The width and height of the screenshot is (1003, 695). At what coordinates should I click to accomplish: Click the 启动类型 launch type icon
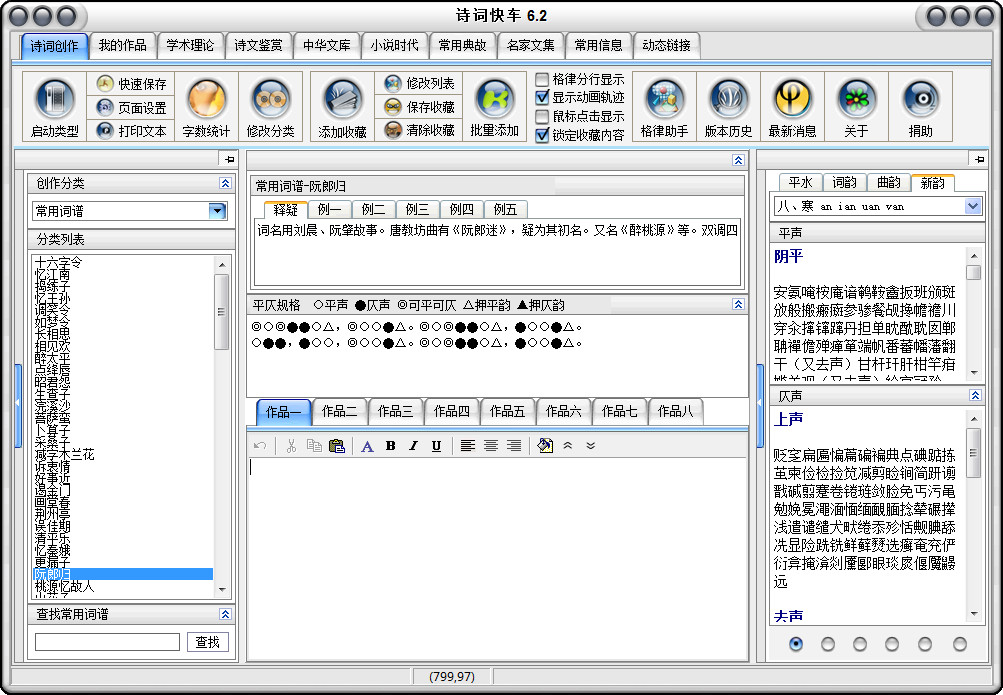tap(55, 107)
